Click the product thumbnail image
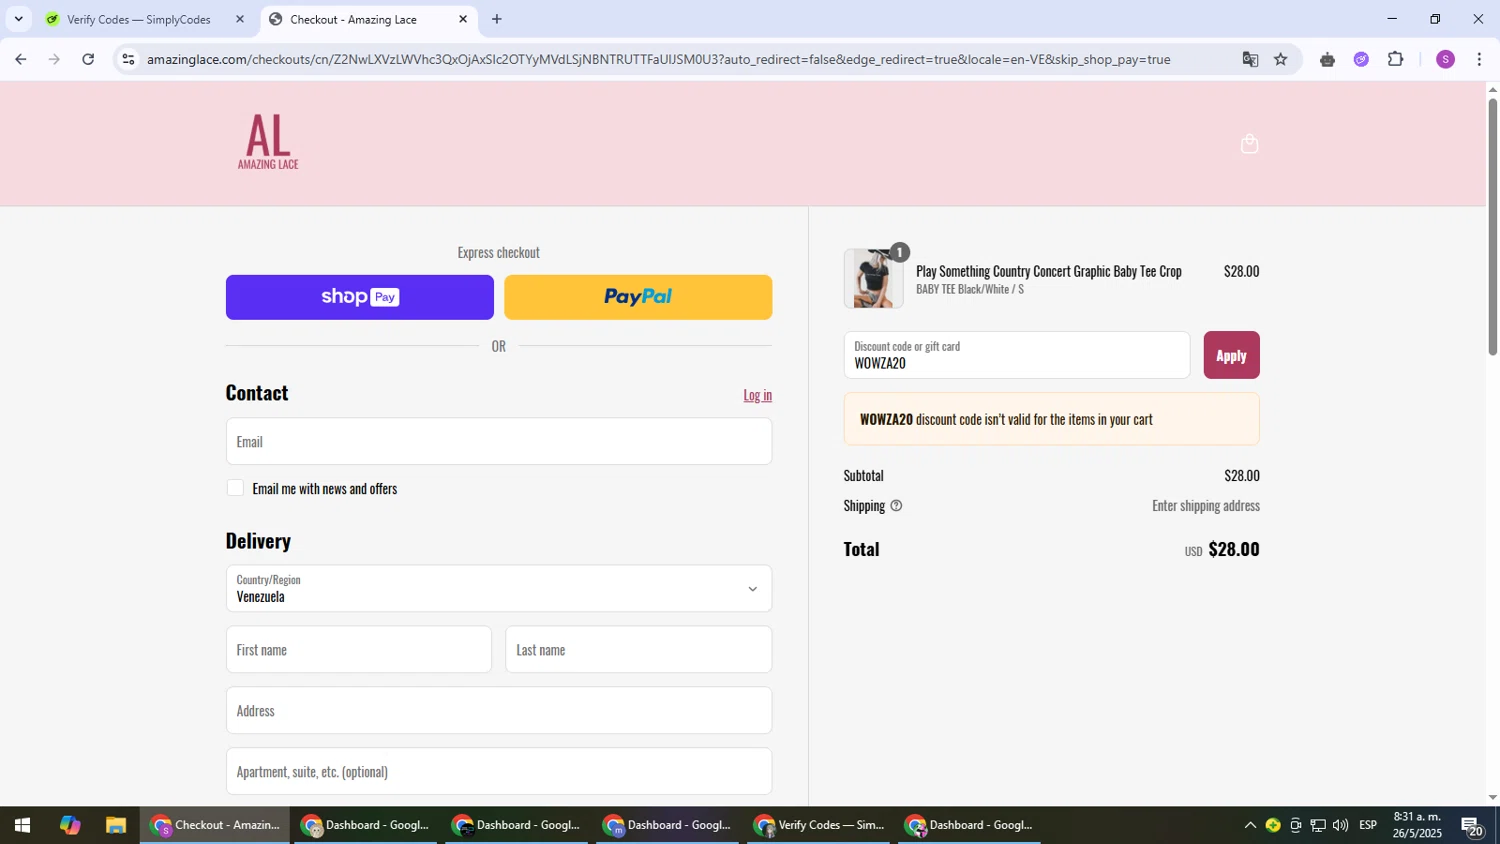Viewport: 1500px width, 844px height. coord(873,279)
